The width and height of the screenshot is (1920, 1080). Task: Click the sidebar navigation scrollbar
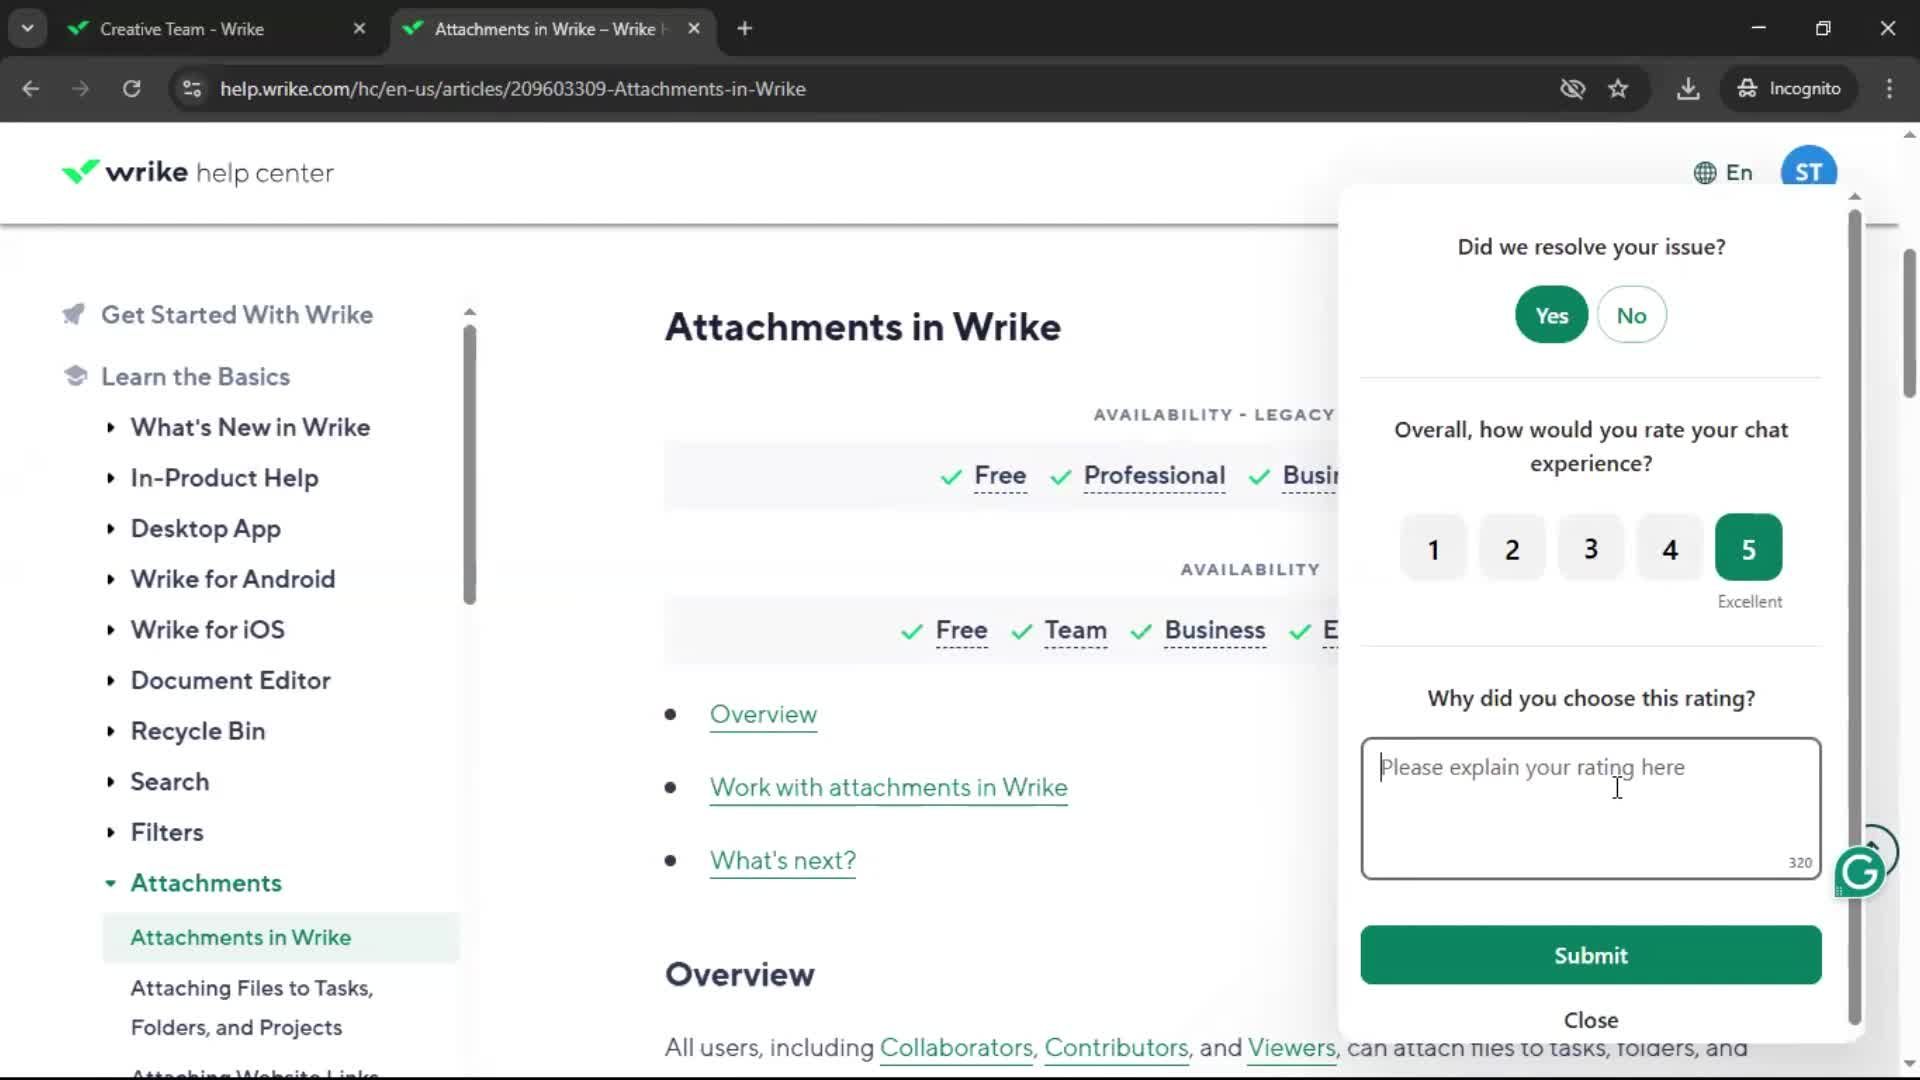coord(469,465)
